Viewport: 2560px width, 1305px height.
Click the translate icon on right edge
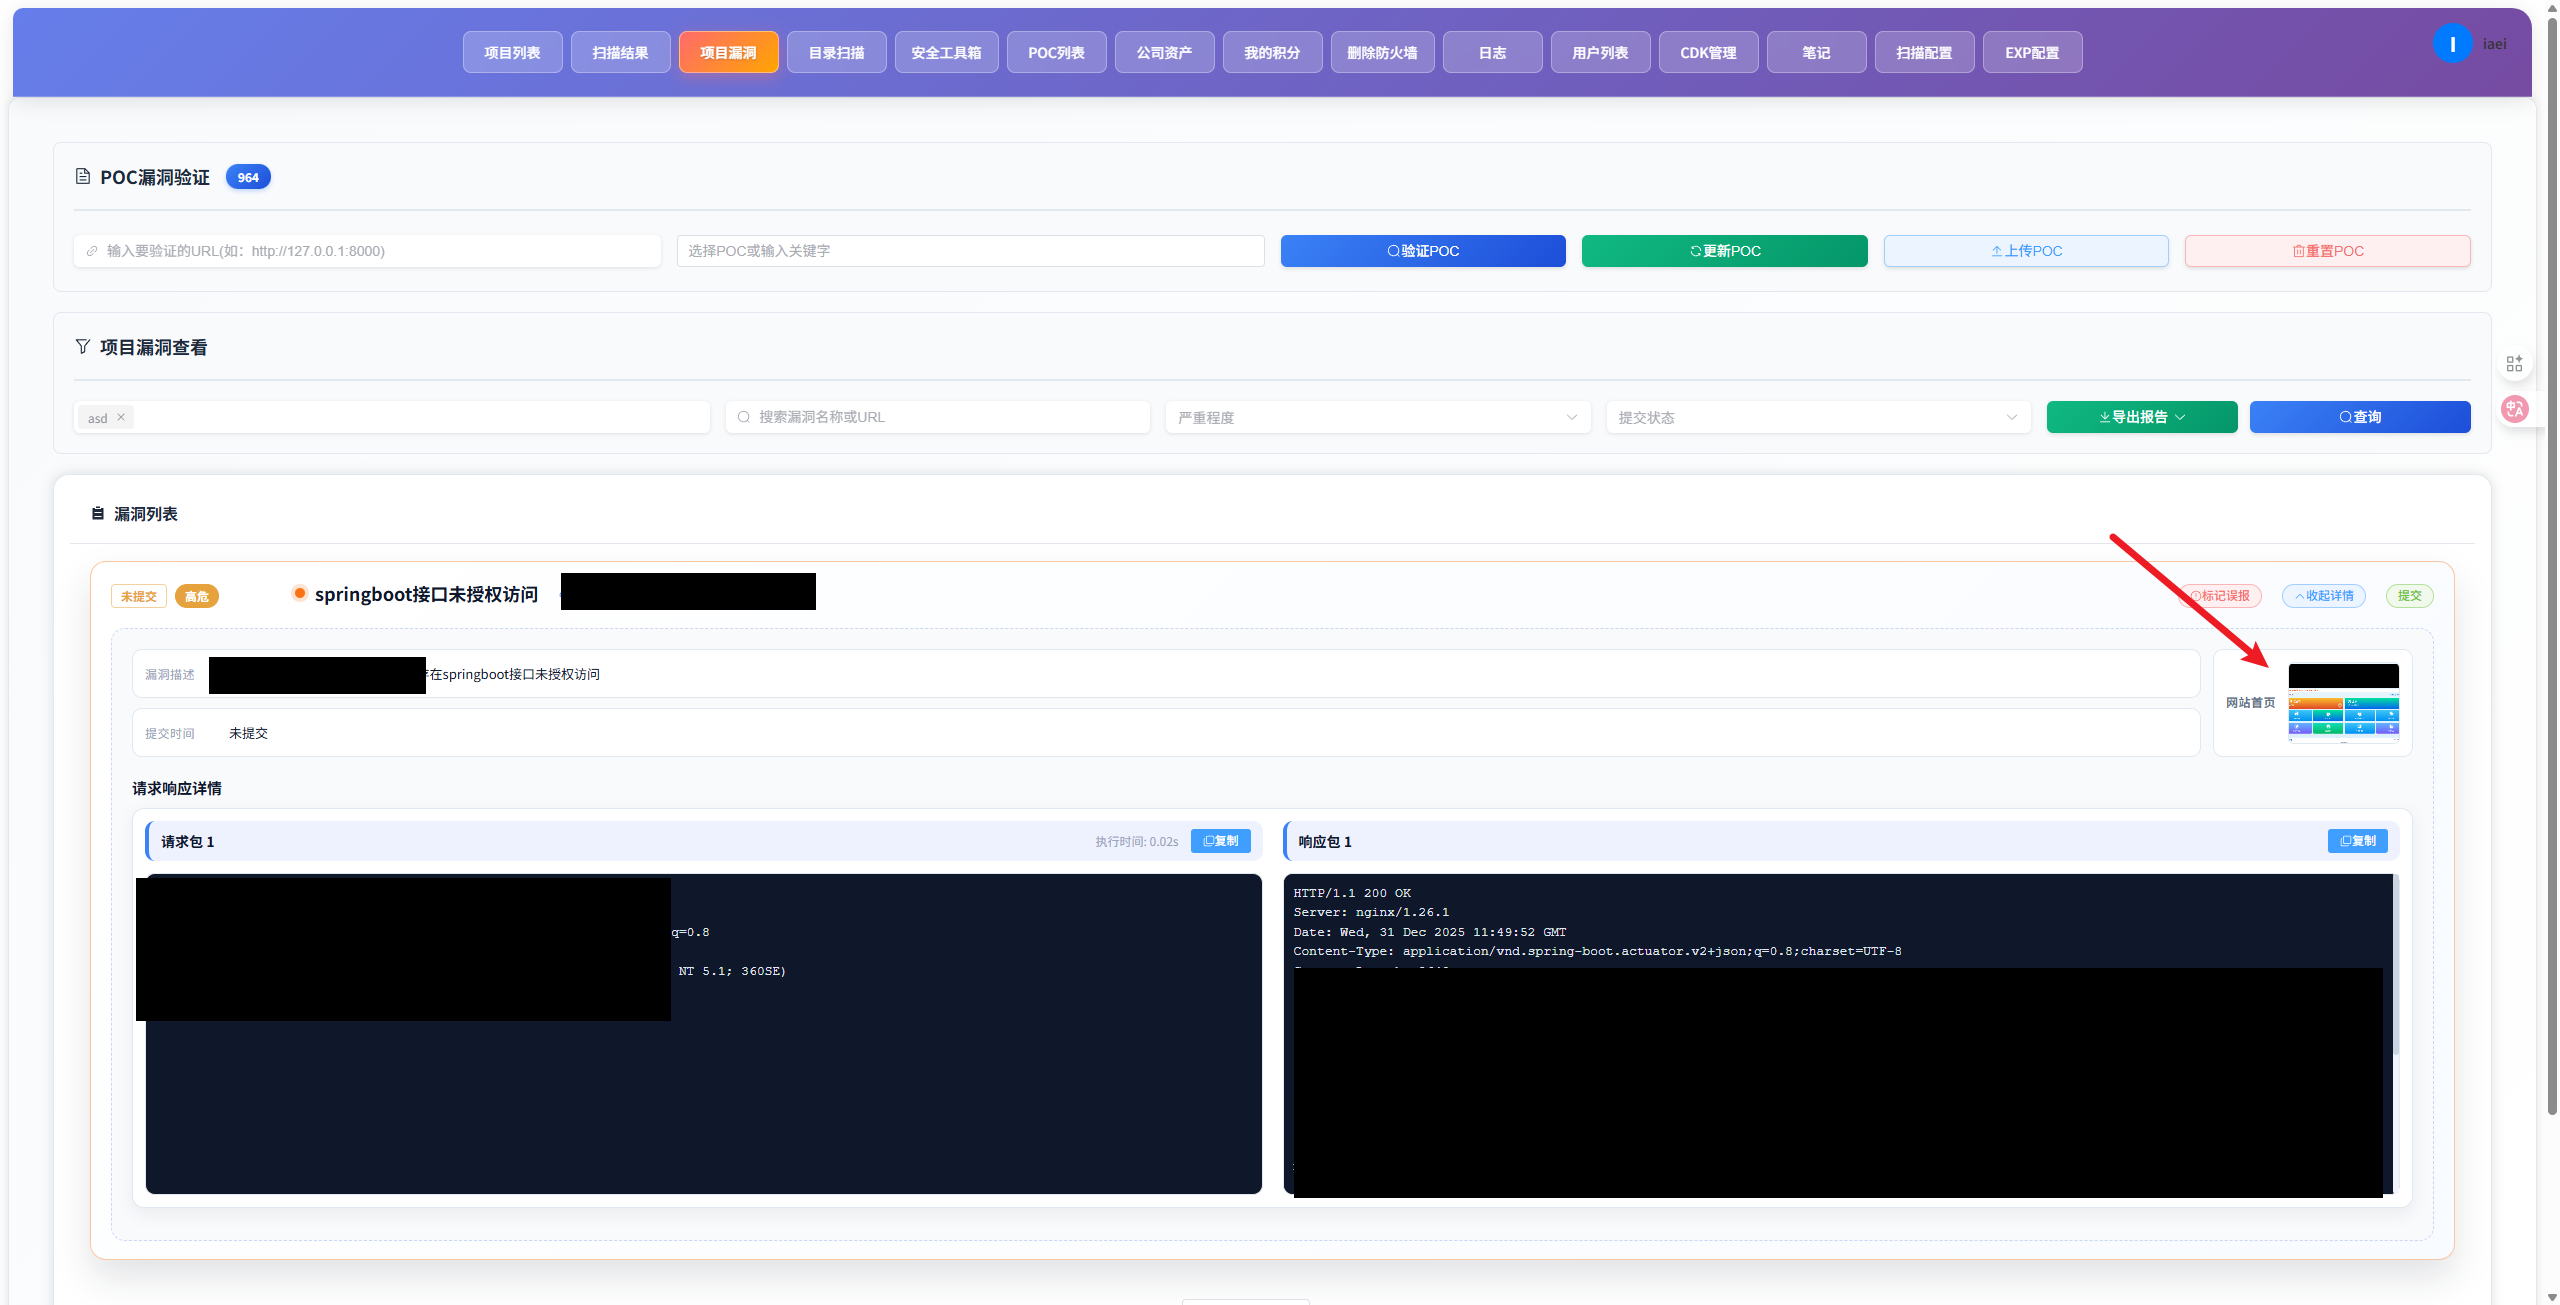pyautogui.click(x=2515, y=408)
